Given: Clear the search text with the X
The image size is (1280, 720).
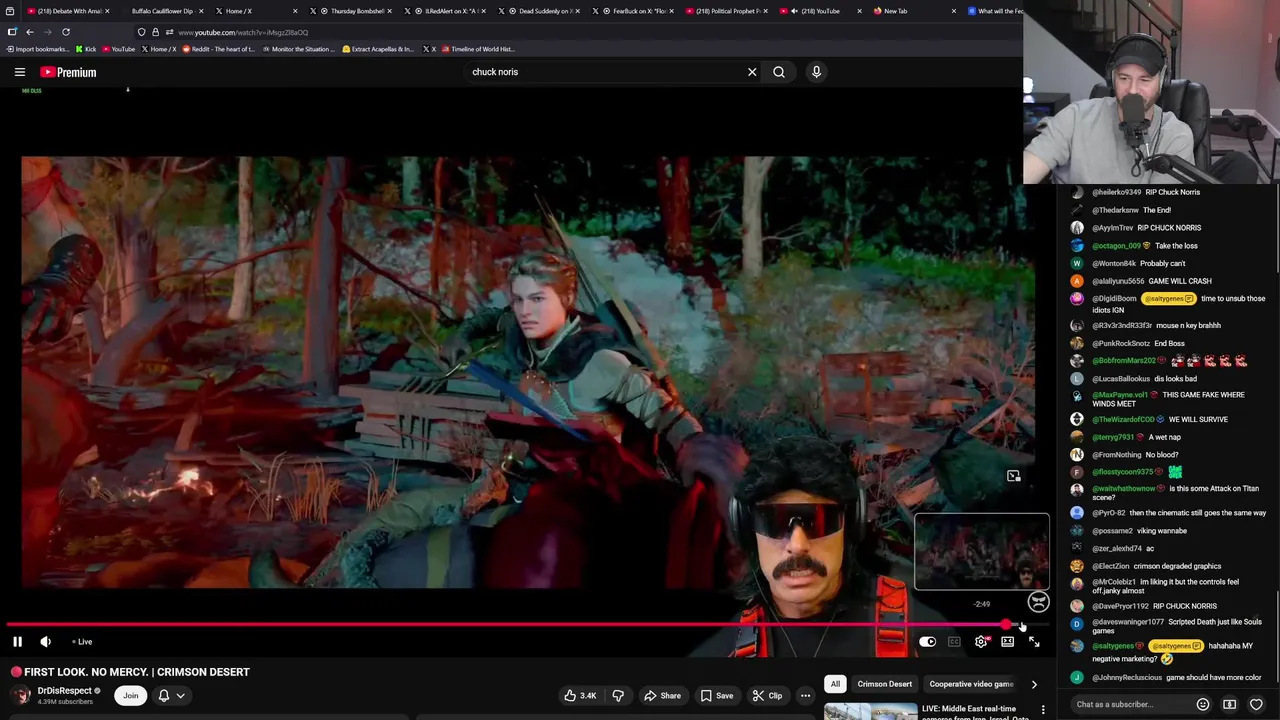Looking at the screenshot, I should pyautogui.click(x=752, y=72).
